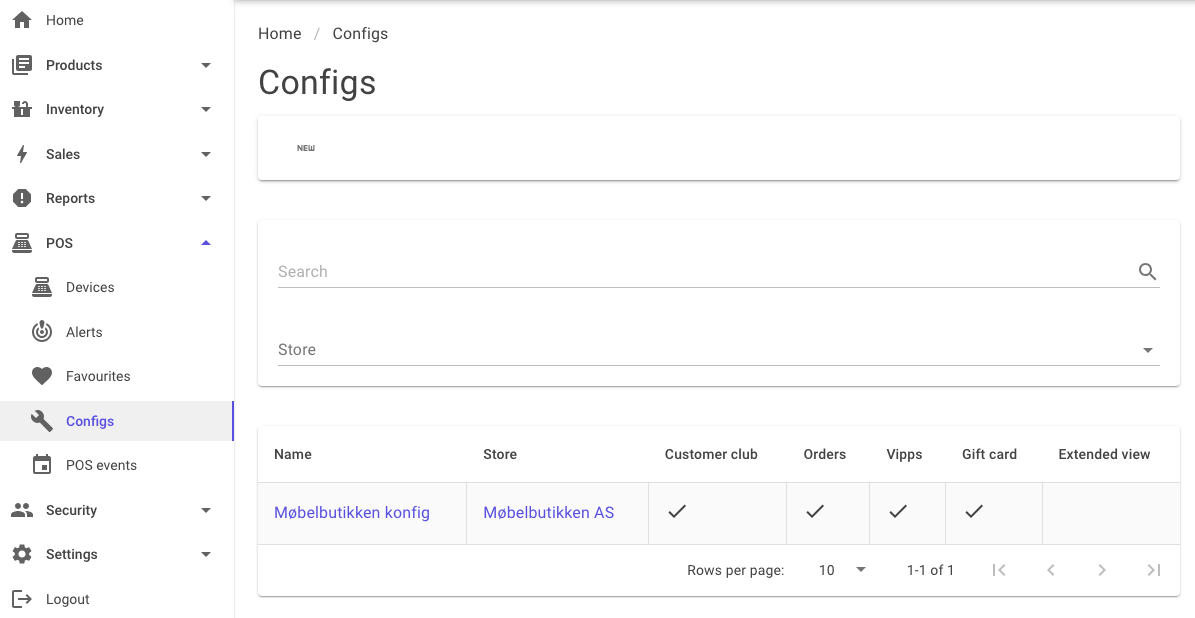Open Møbelbutikken konfig link

(352, 513)
